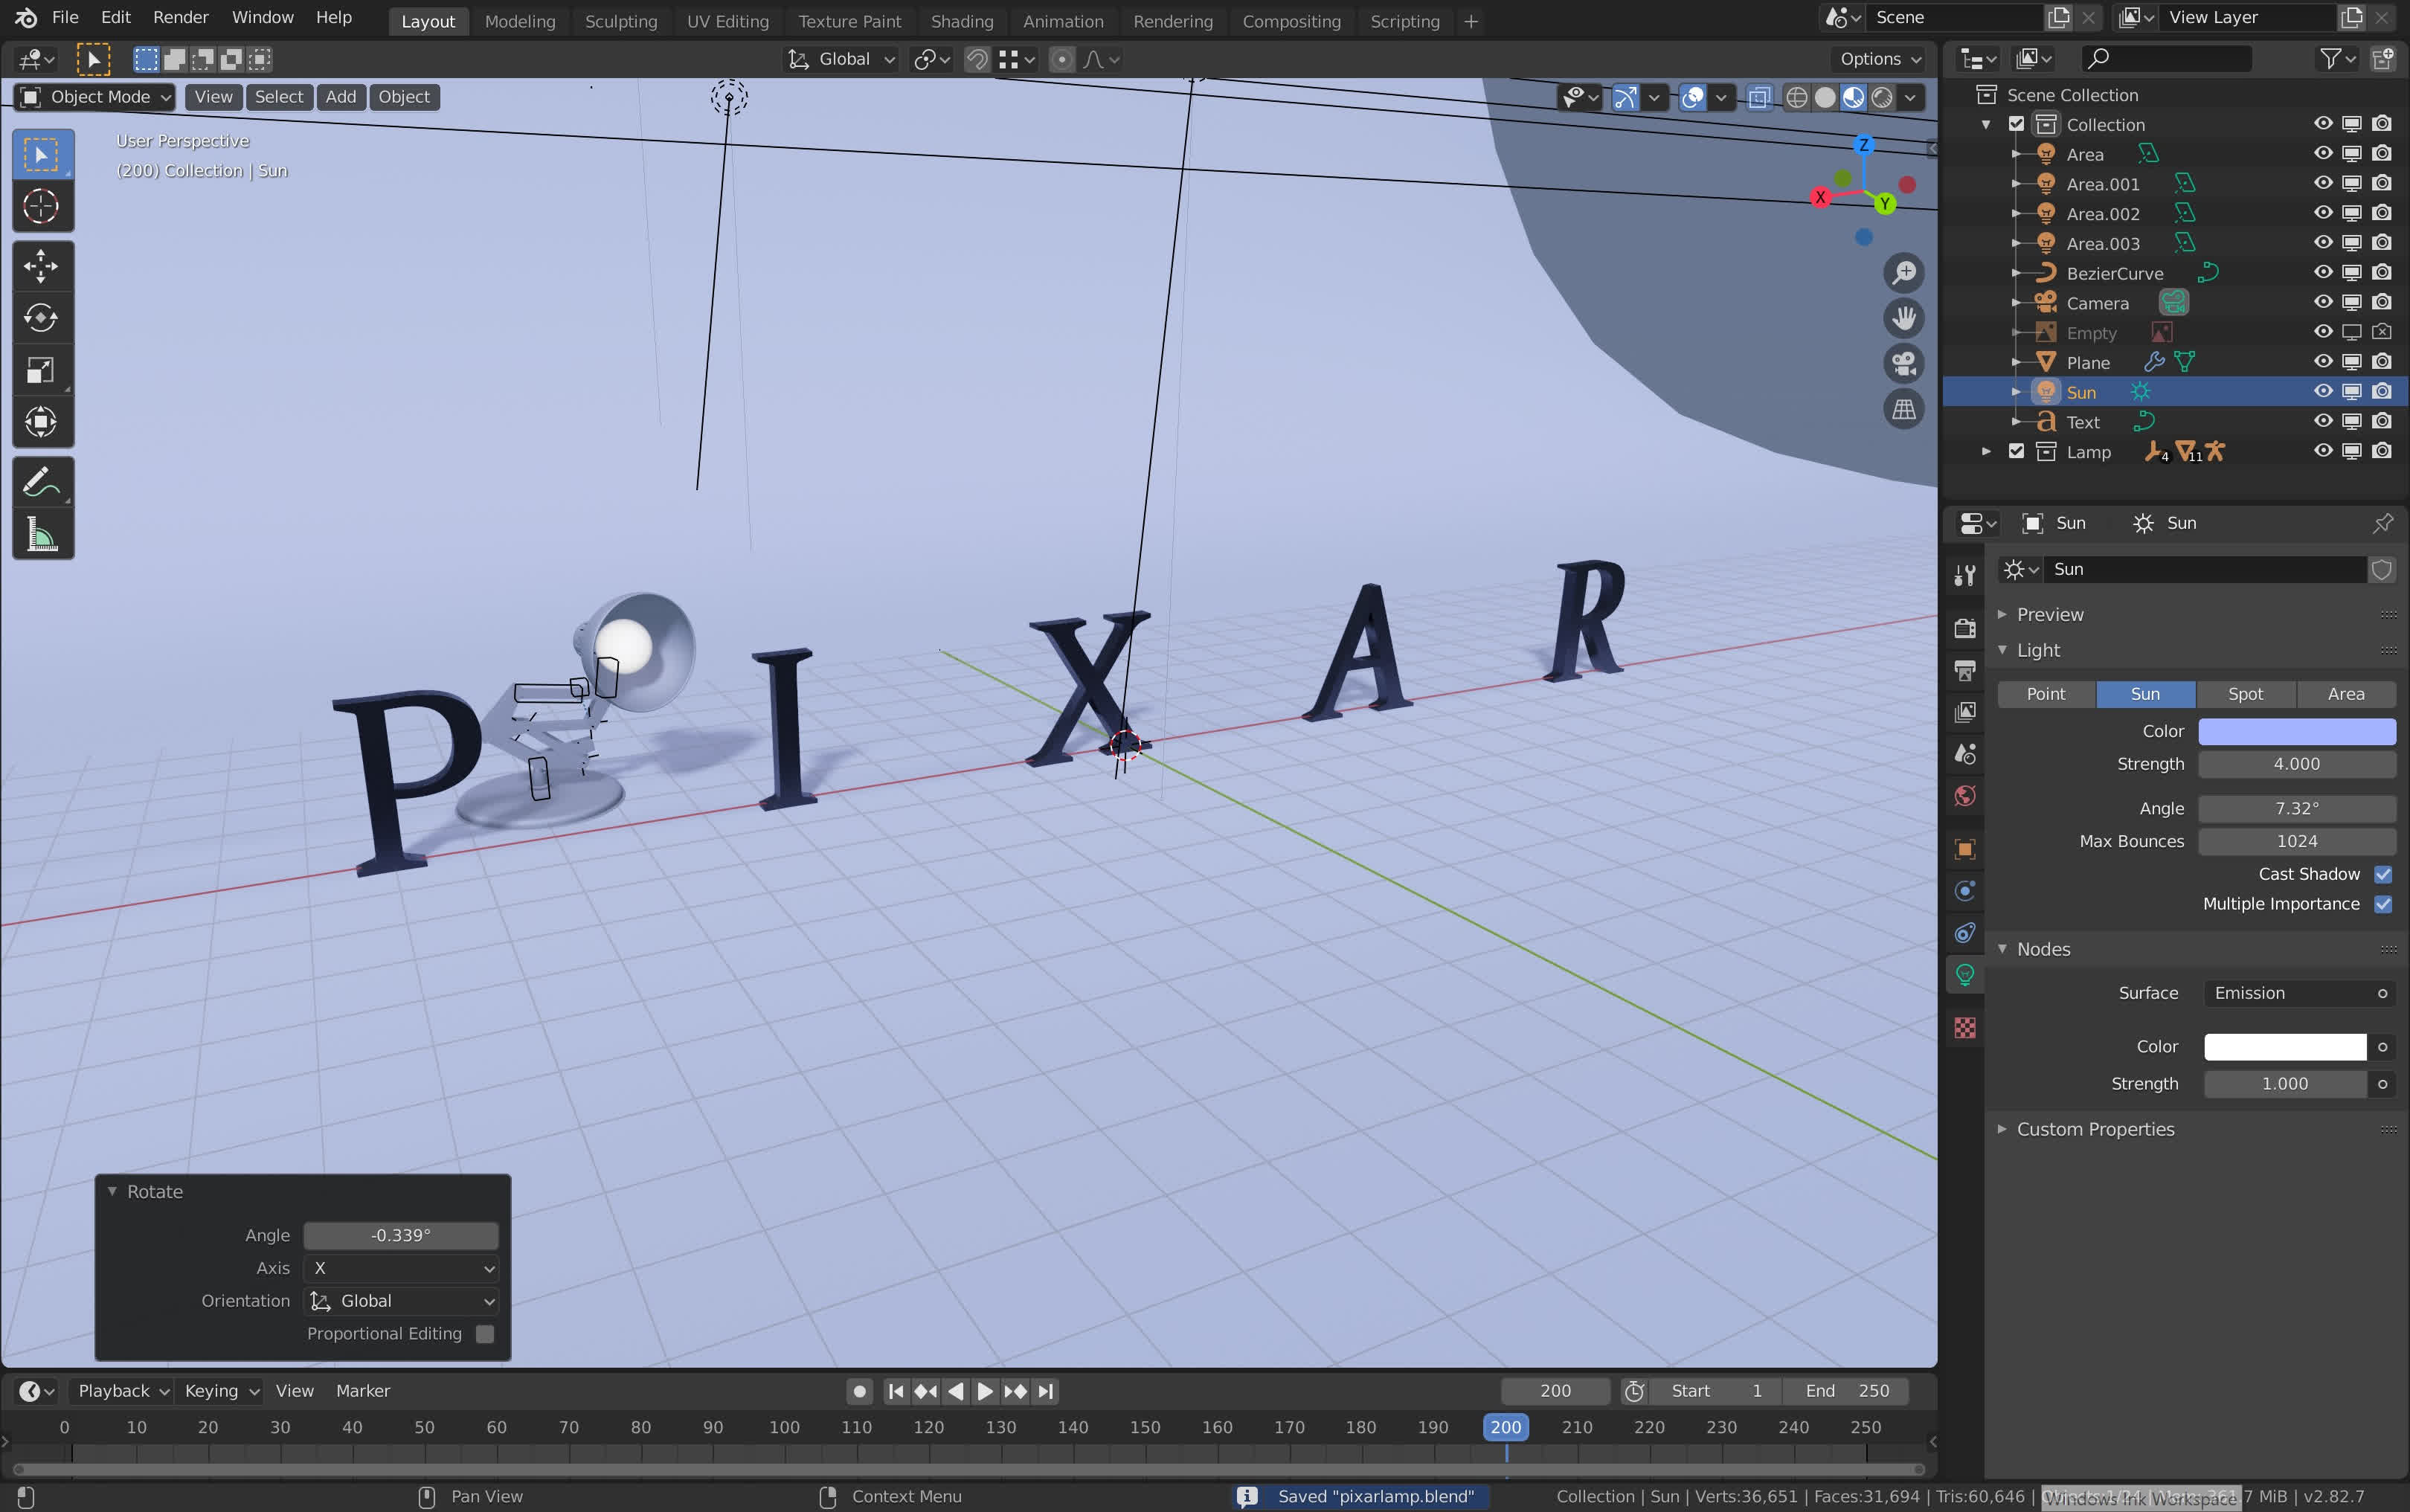
Task: Set light type to Spot
Action: point(2245,694)
